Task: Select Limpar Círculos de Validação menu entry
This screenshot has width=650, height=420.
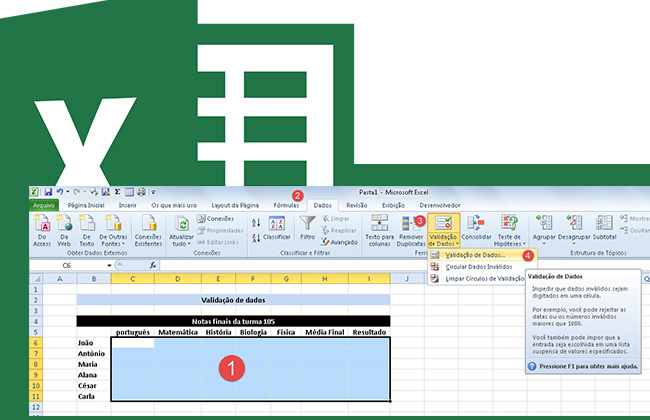Action: 477,279
